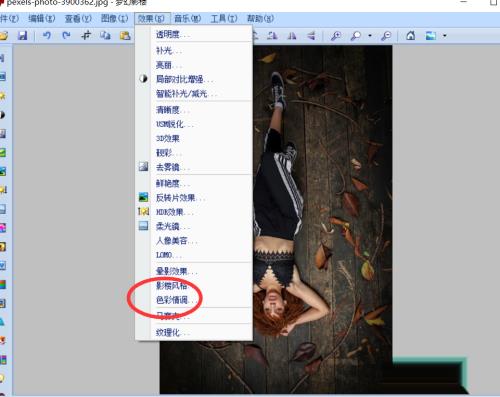Image resolution: width=500 pixels, height=397 pixels.
Task: Click the zoom out magnifier icon
Action: 386,35
